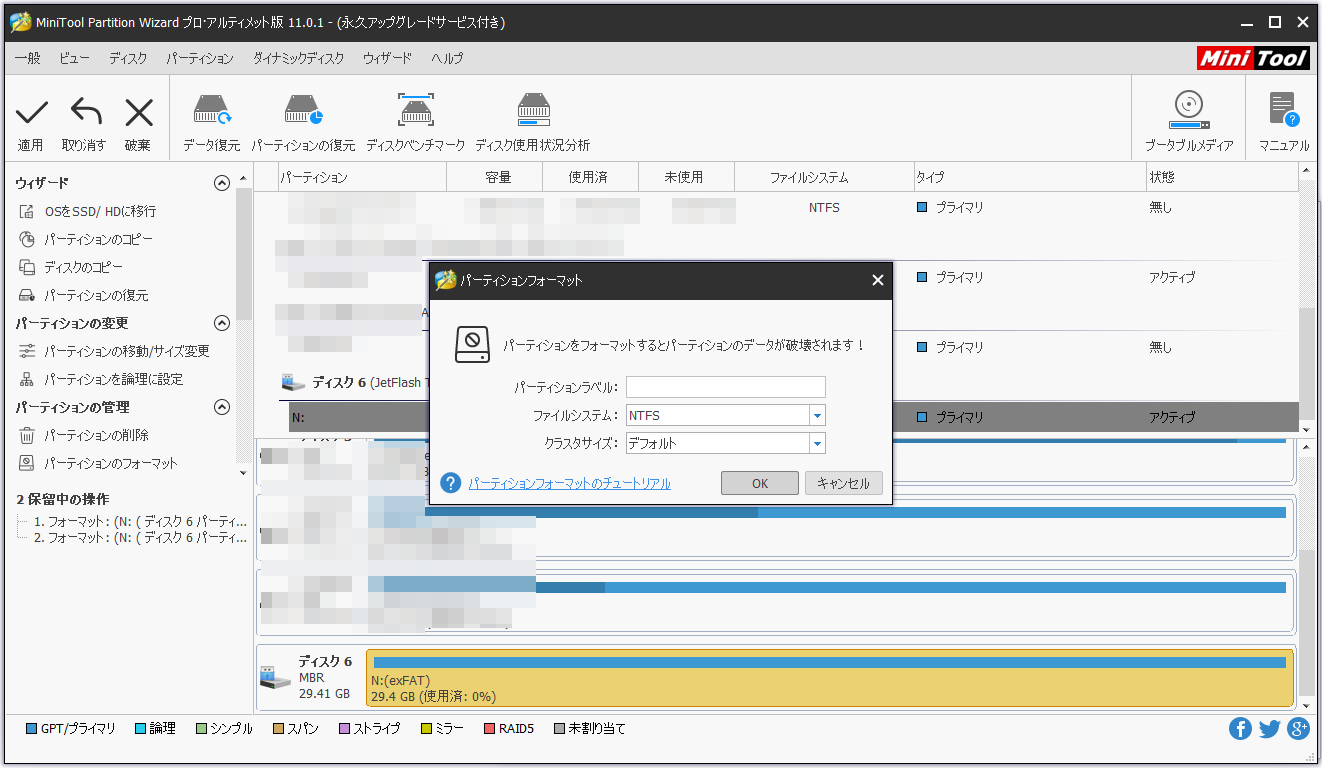1322x768 pixels.
Task: Click the RAID5 legend swatch
Action: (x=490, y=729)
